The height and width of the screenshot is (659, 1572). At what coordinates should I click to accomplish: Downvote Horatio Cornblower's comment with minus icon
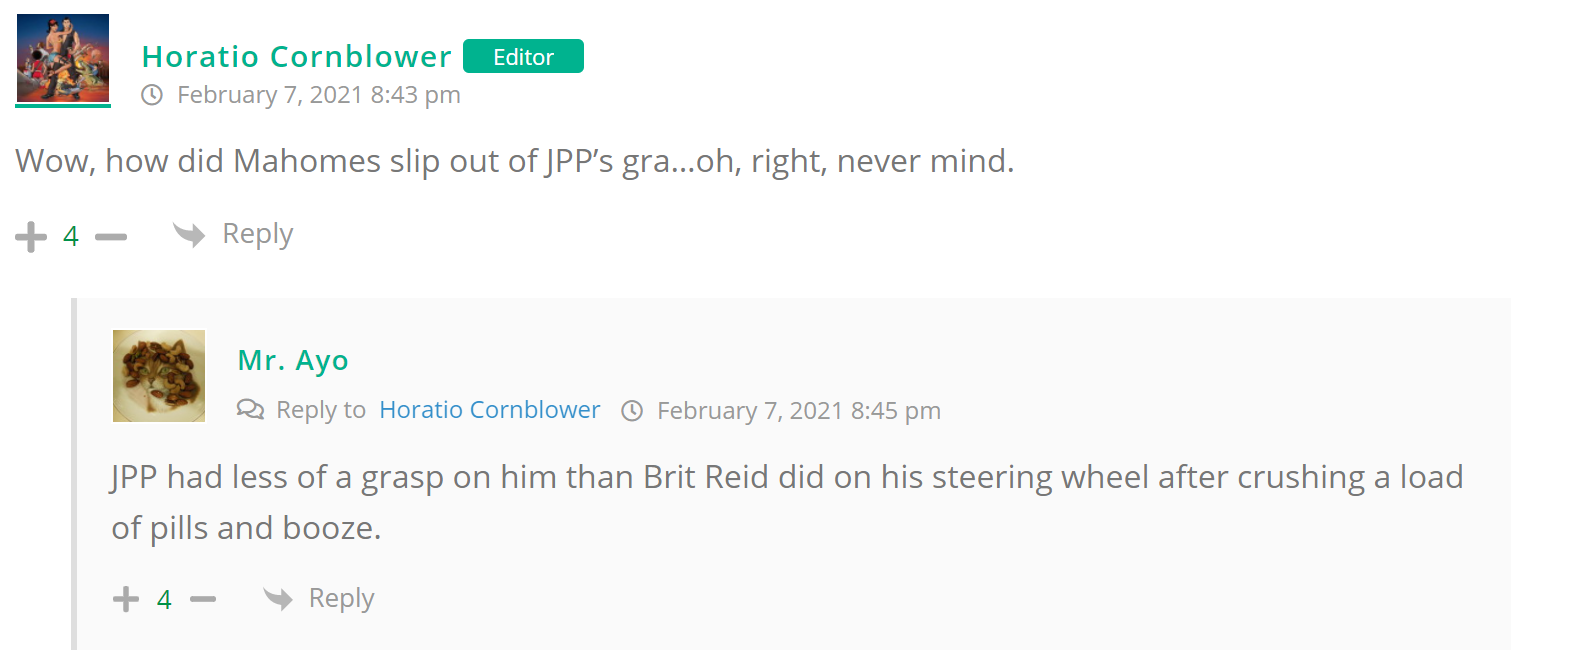coord(111,237)
